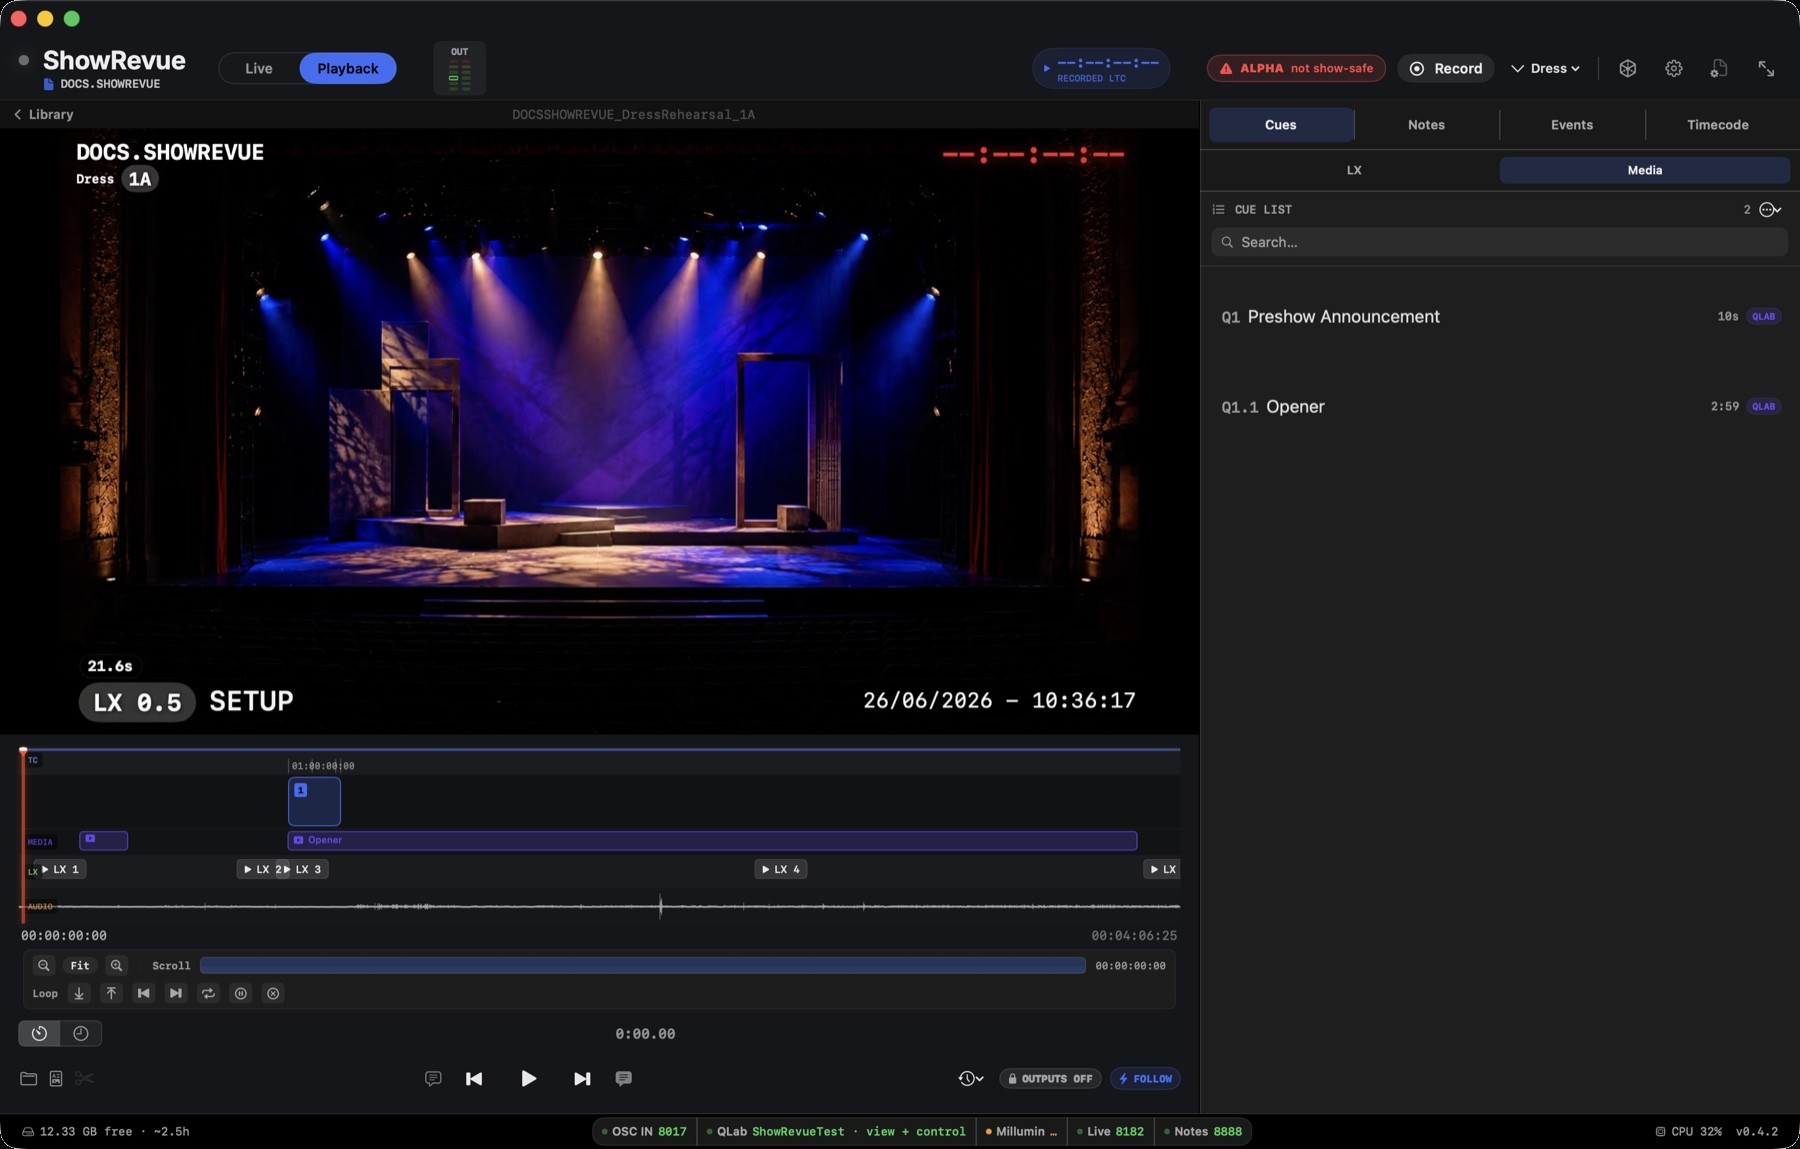Click the OUT audio level meter
This screenshot has height=1149, width=1800.
coord(460,68)
